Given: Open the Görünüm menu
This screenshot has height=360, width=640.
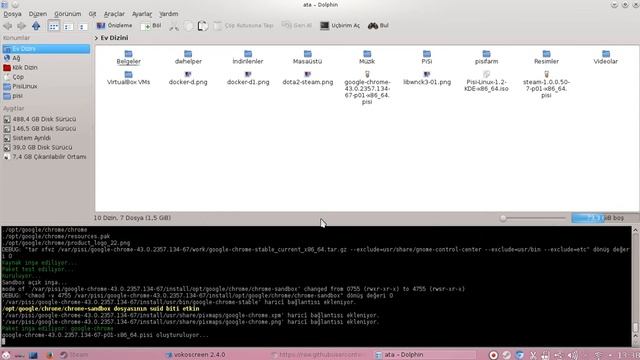Looking at the screenshot, I should [68, 14].
